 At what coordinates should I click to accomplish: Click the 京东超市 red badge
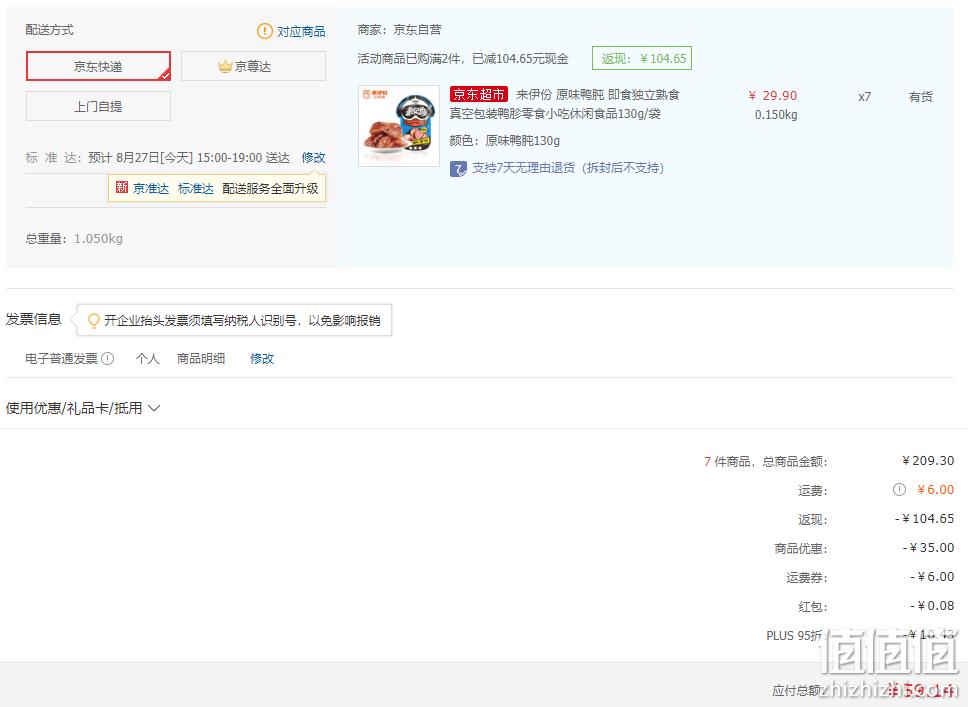click(479, 94)
